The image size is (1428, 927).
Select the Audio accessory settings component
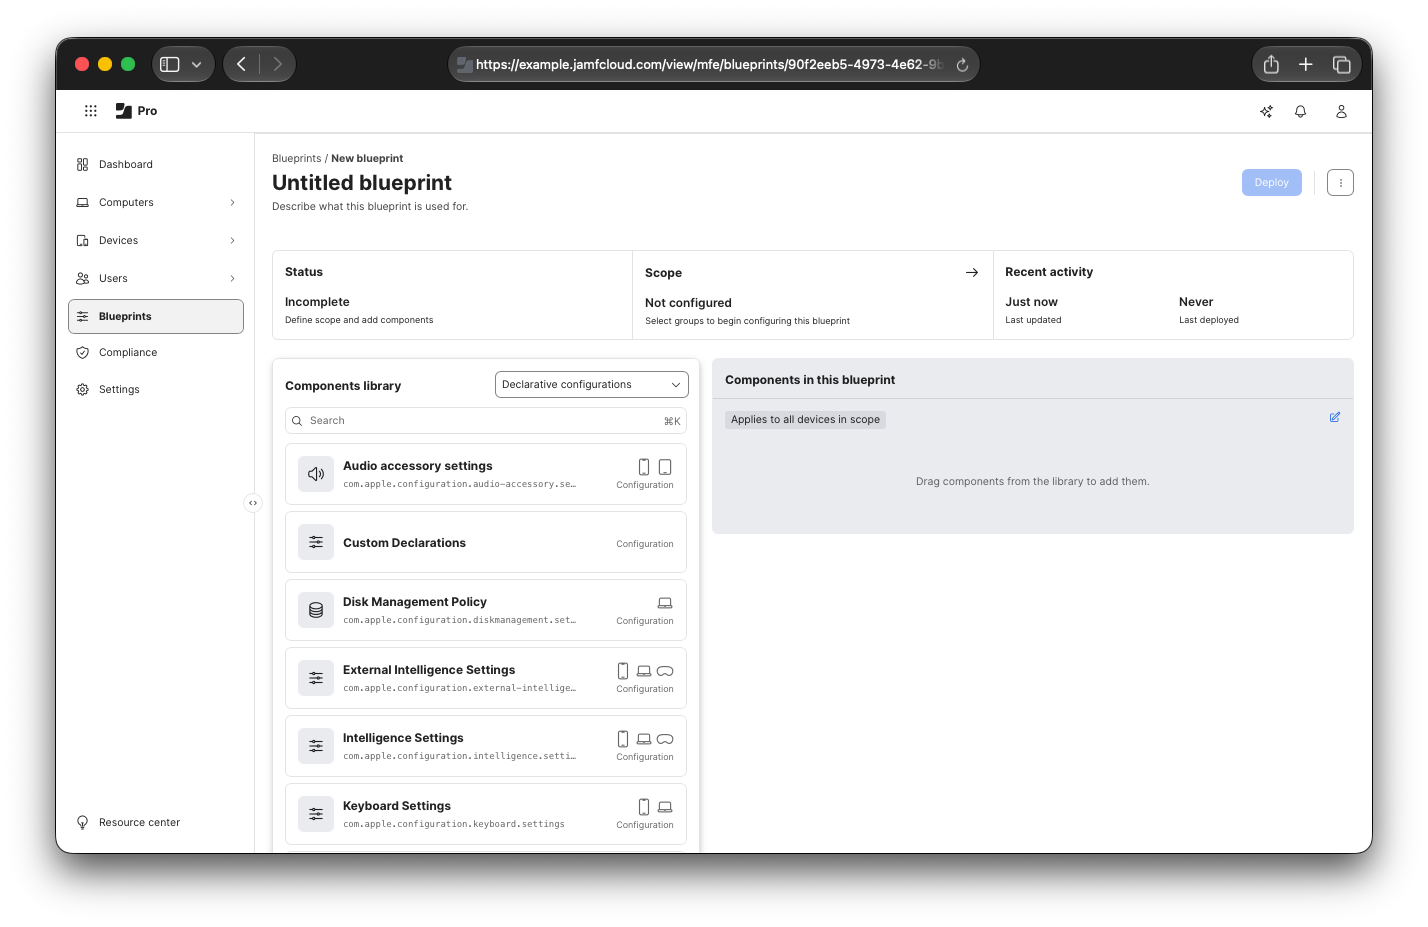pos(486,474)
